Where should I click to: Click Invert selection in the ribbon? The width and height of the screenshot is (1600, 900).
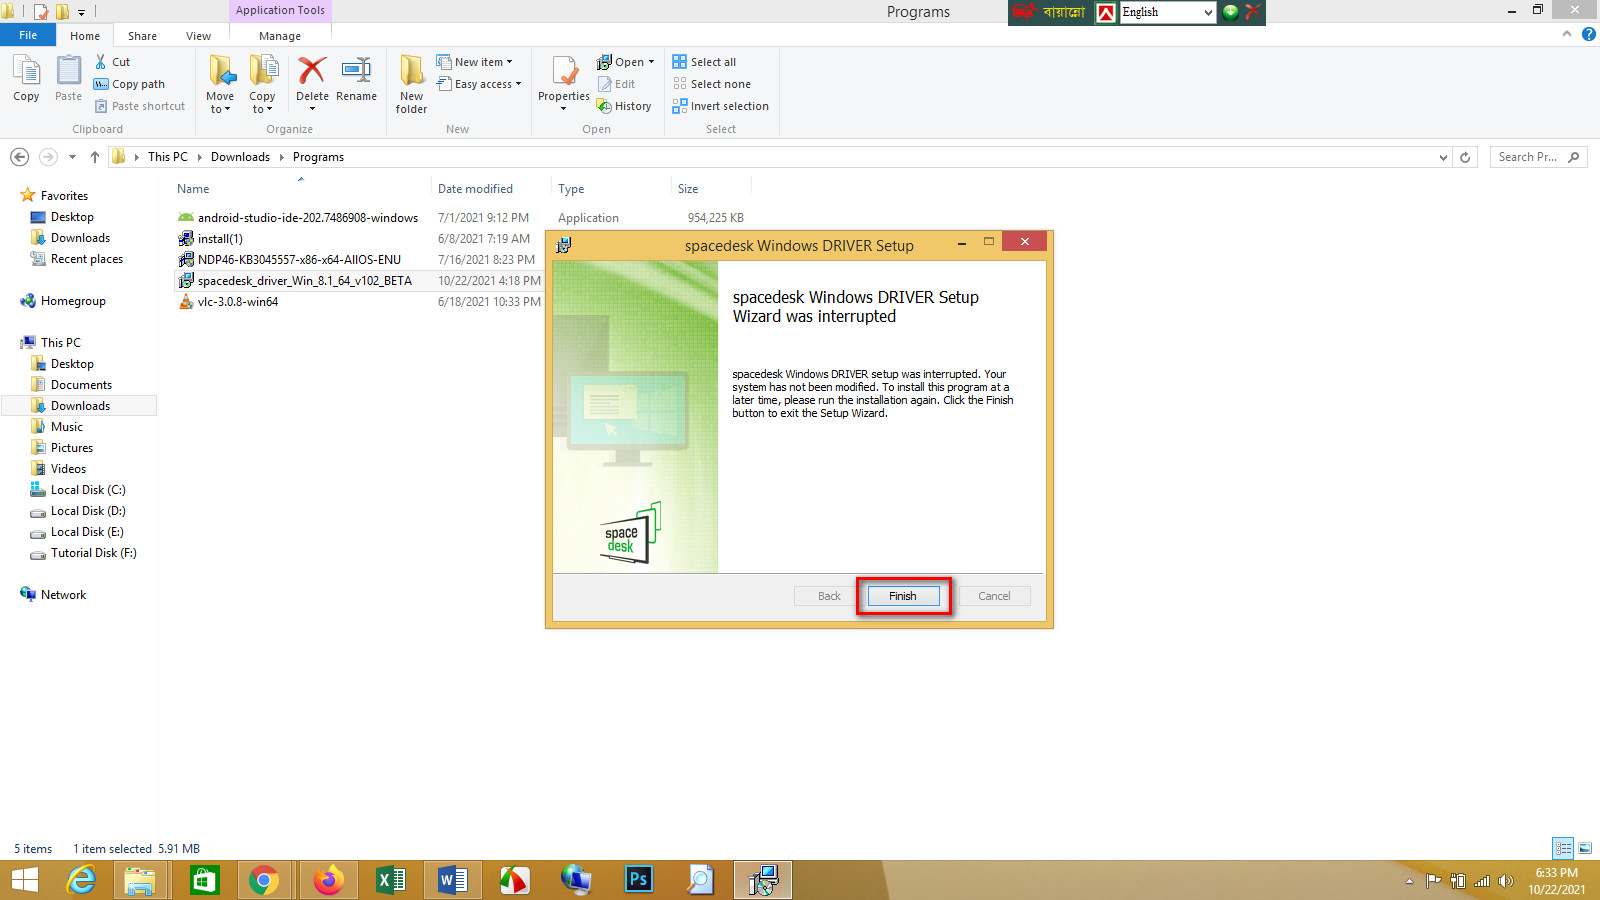point(721,106)
